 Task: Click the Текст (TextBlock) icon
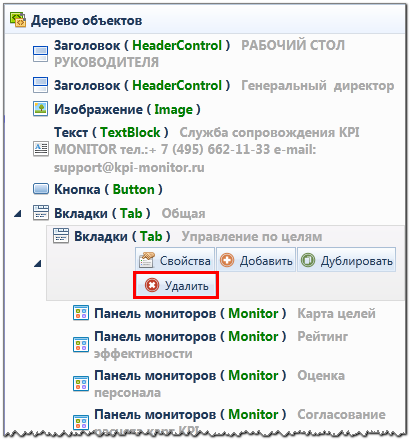pos(41,149)
